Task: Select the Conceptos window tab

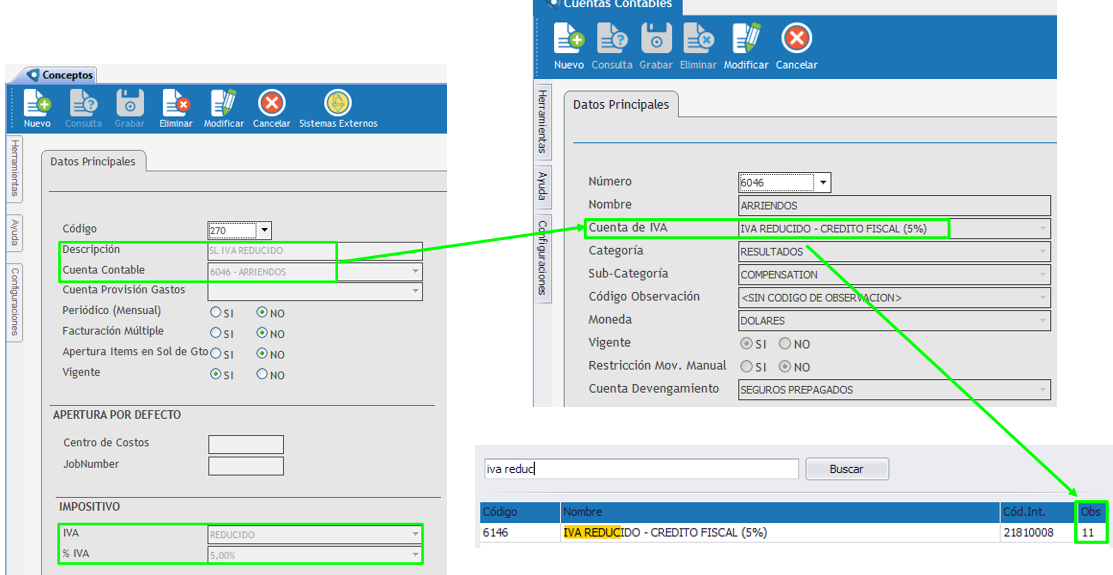Action: pos(60,75)
